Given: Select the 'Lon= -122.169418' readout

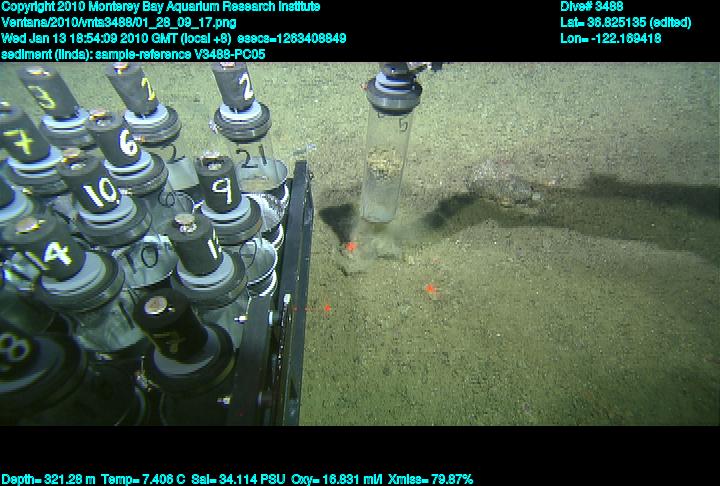Looking at the screenshot, I should coord(610,38).
